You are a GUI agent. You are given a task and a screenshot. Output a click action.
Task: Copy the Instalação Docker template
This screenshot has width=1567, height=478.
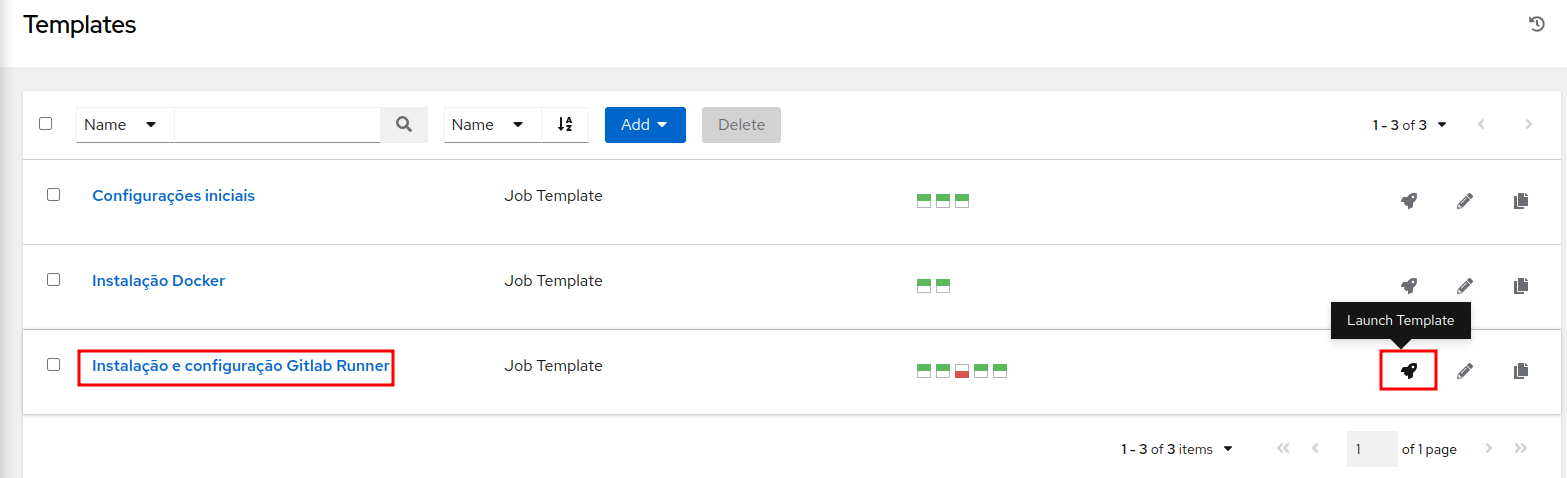[x=1521, y=286]
